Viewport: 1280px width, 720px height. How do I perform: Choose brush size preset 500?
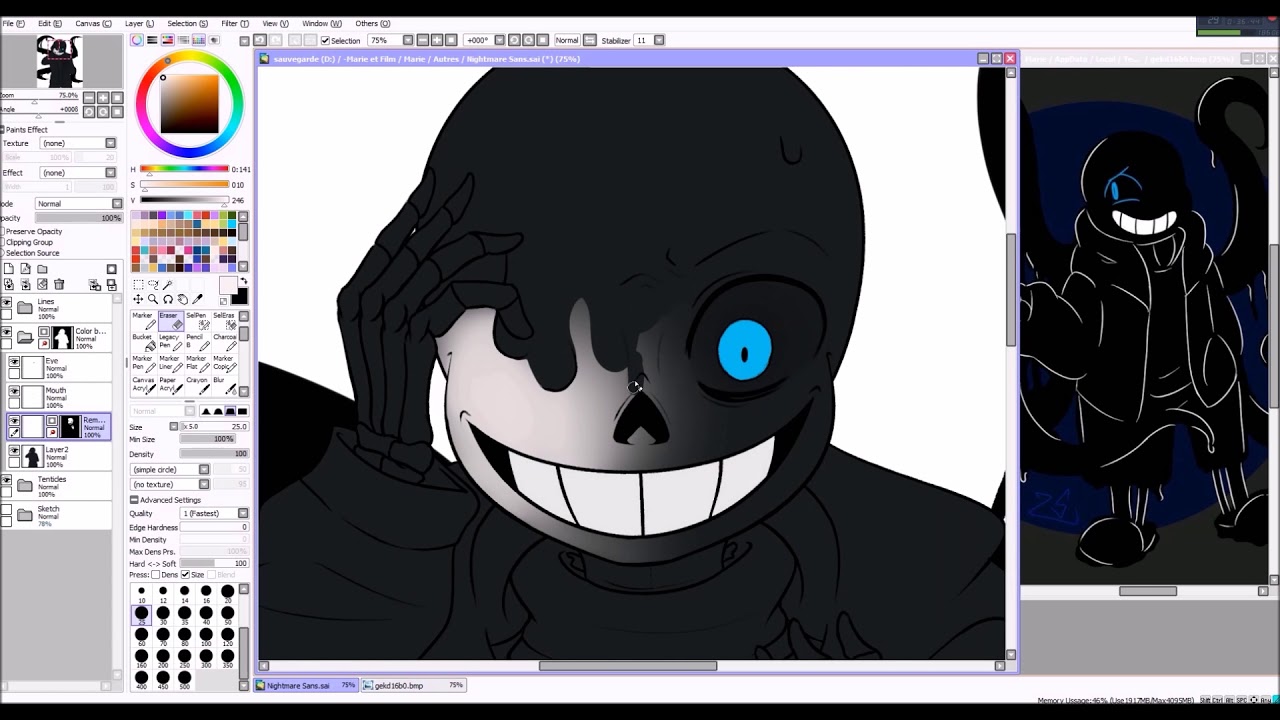click(185, 681)
